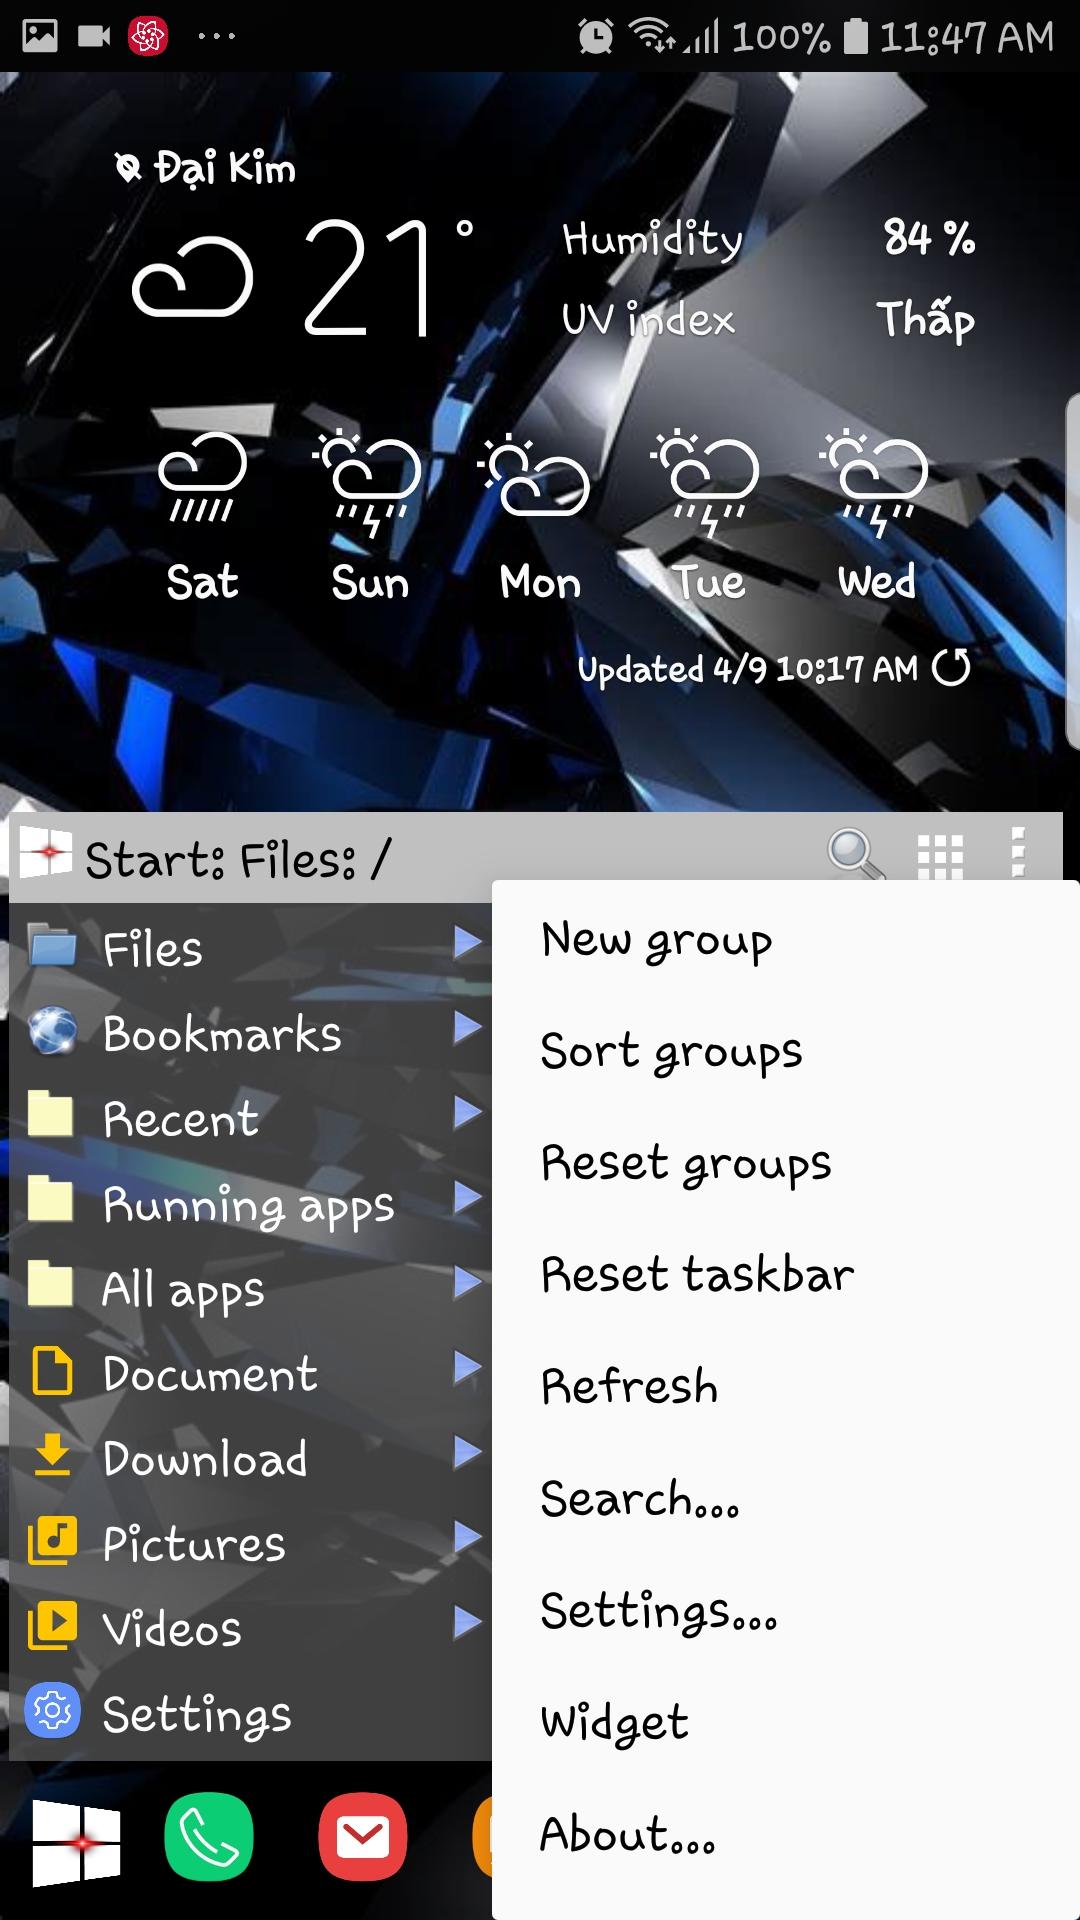Select New group from the menu
This screenshot has width=1080, height=1920.
[656, 940]
